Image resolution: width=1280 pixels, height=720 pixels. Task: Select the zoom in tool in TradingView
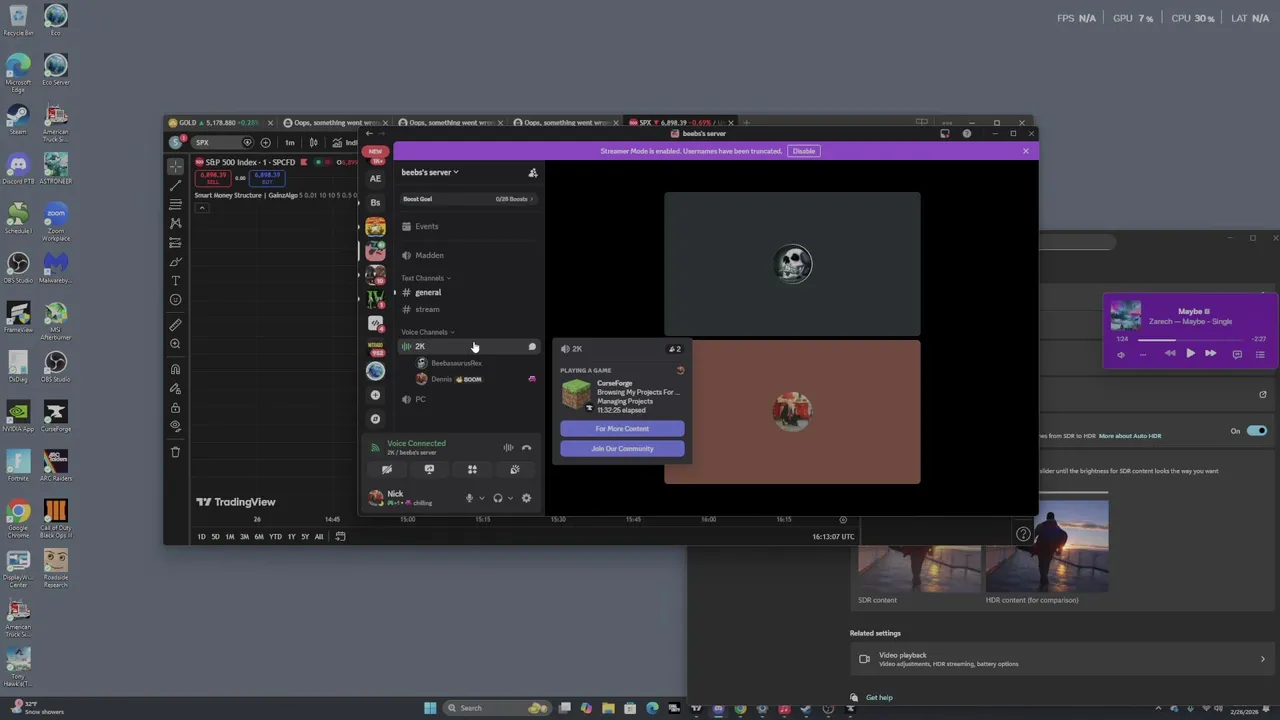(176, 344)
